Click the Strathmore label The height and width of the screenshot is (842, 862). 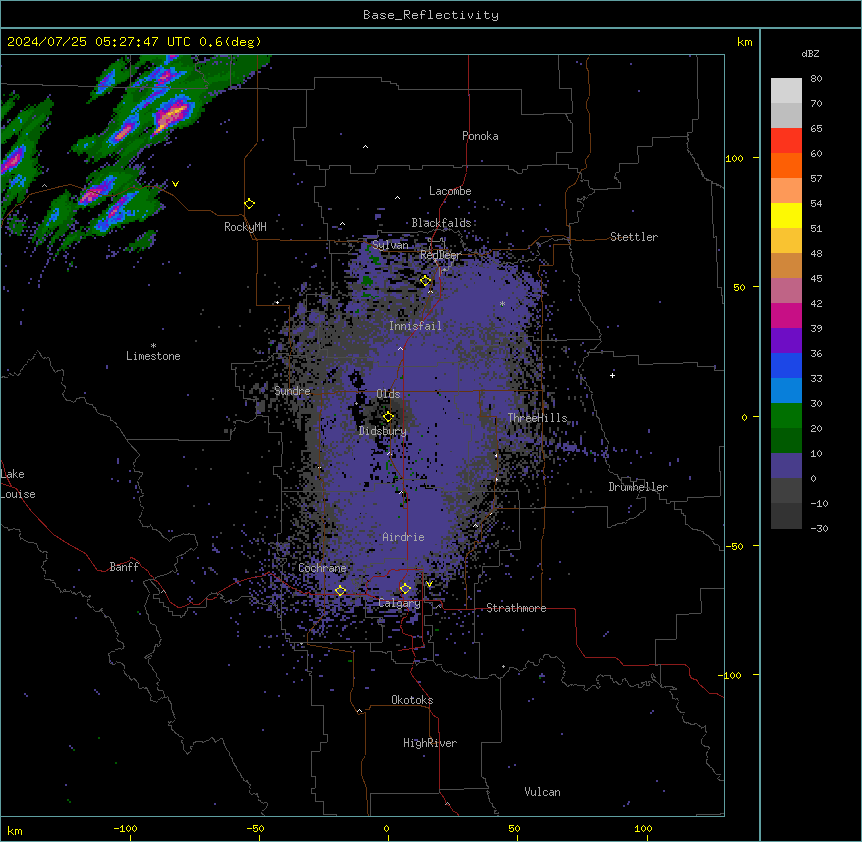click(x=516, y=608)
